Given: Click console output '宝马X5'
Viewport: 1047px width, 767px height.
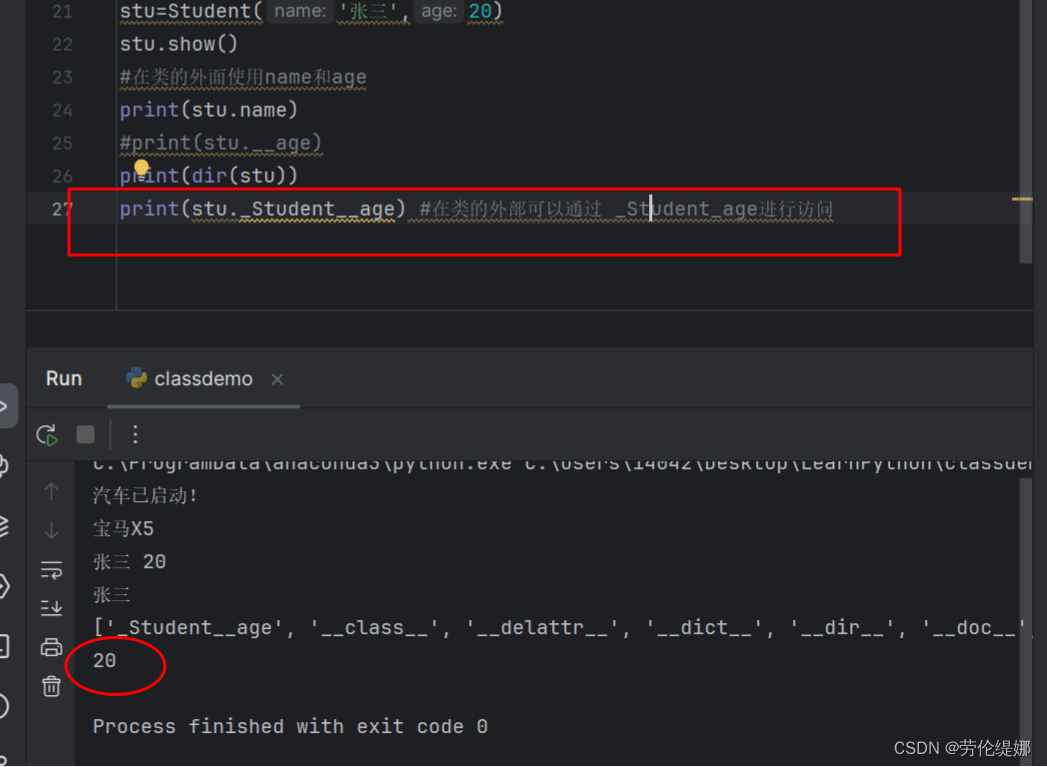Looking at the screenshot, I should tap(124, 529).
